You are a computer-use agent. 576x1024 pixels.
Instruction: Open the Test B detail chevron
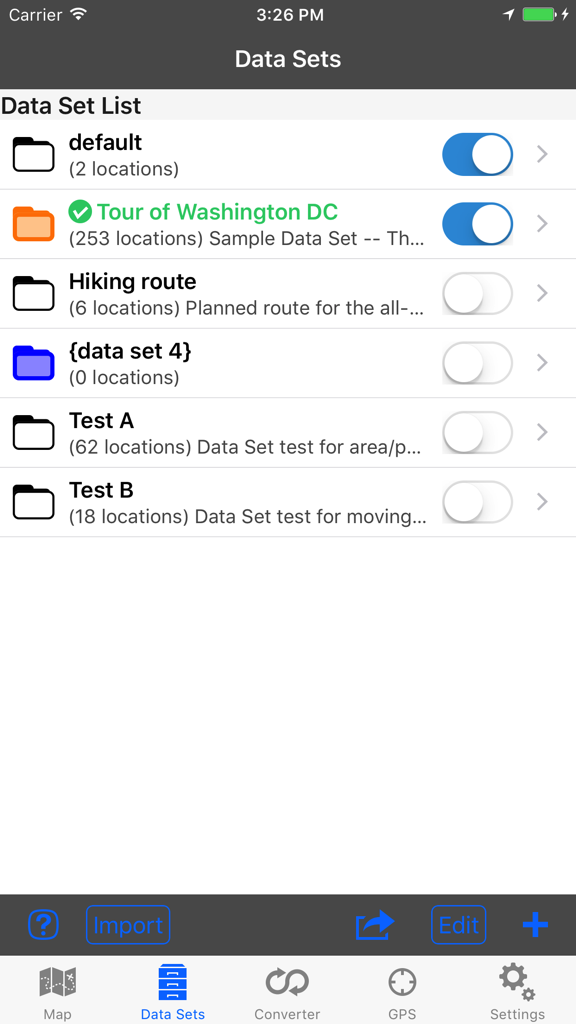[541, 502]
